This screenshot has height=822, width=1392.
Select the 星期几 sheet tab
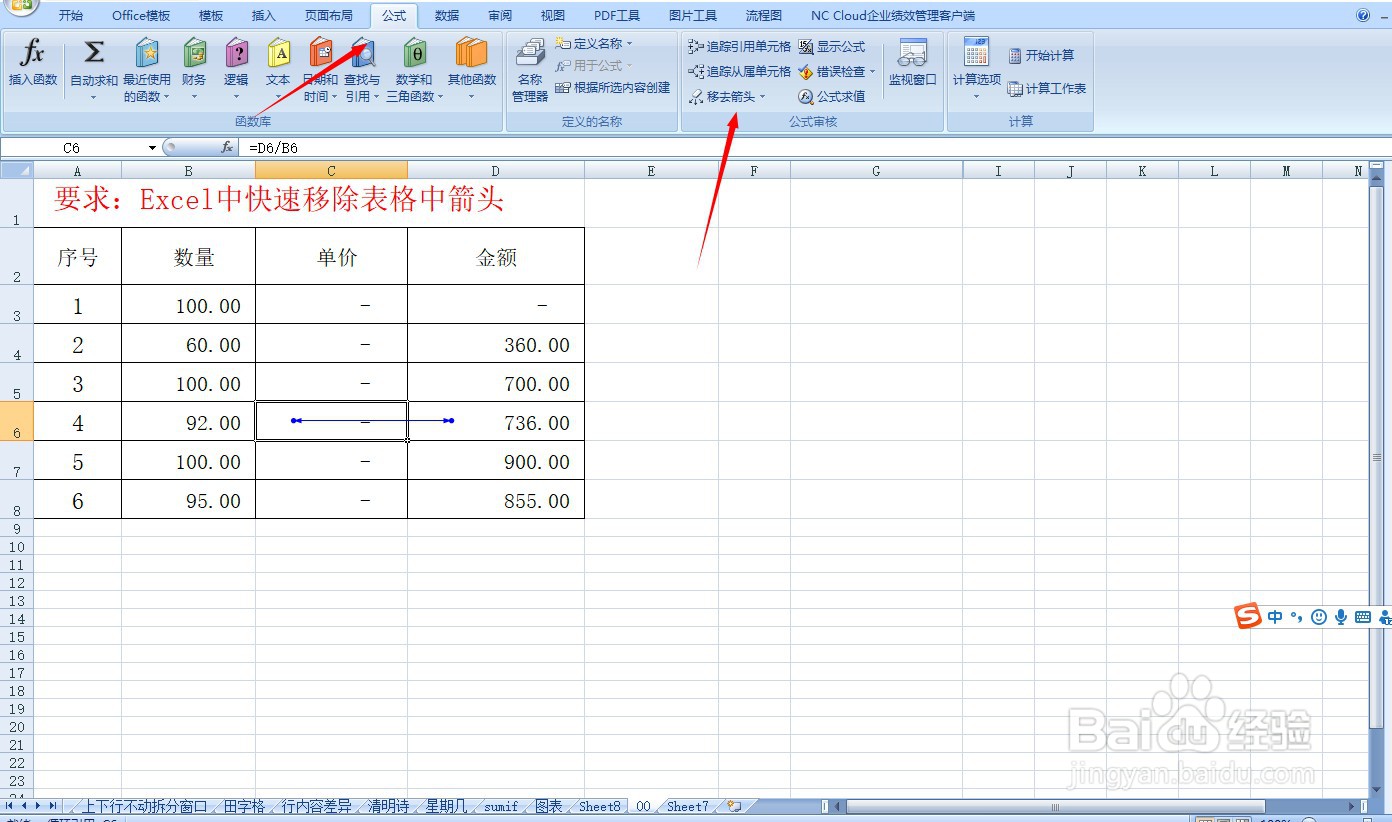click(446, 806)
